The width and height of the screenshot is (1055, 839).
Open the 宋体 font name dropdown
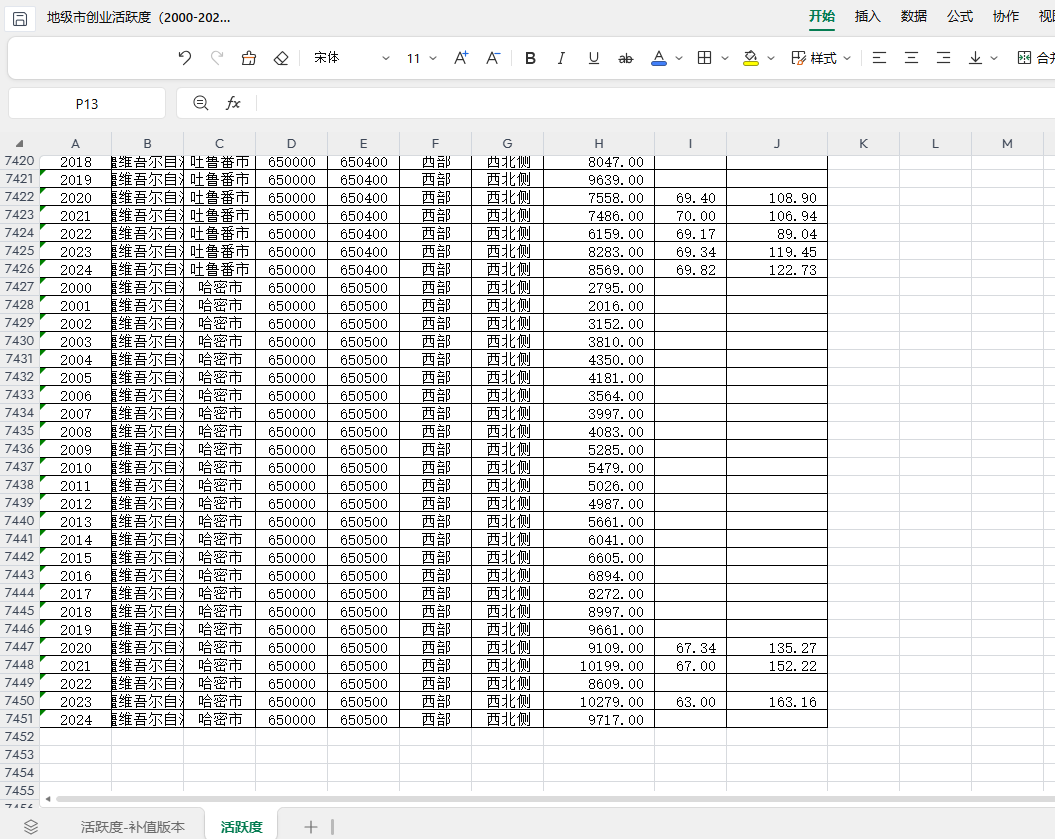click(351, 58)
